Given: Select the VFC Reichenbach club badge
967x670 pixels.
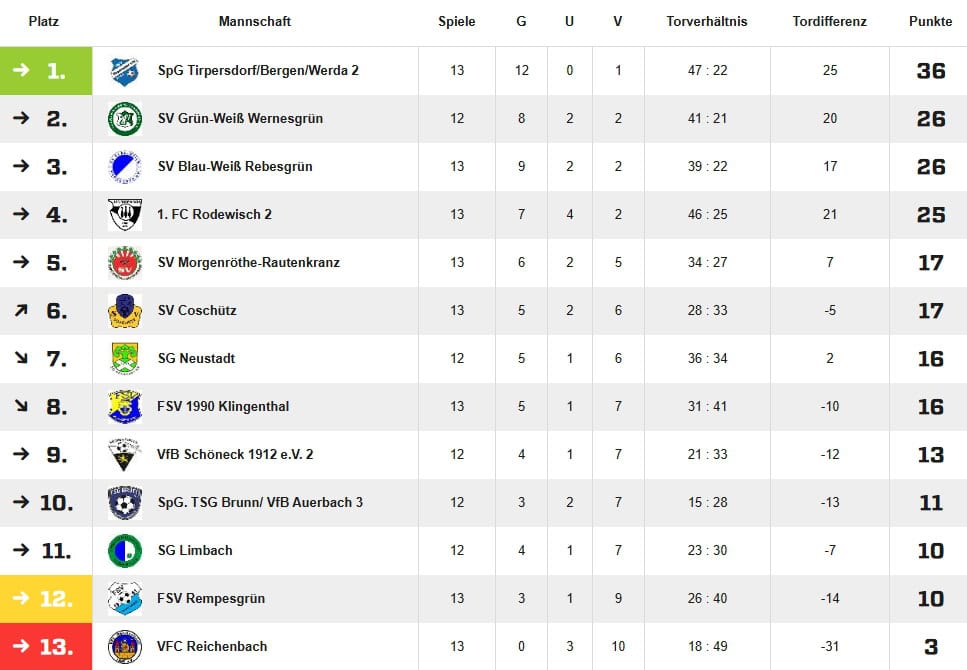Looking at the screenshot, I should [125, 647].
